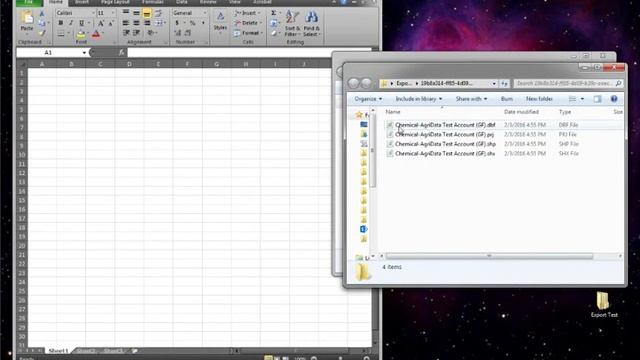640x360 pixels.
Task: Select the file ending in .dbf
Action: point(445,125)
